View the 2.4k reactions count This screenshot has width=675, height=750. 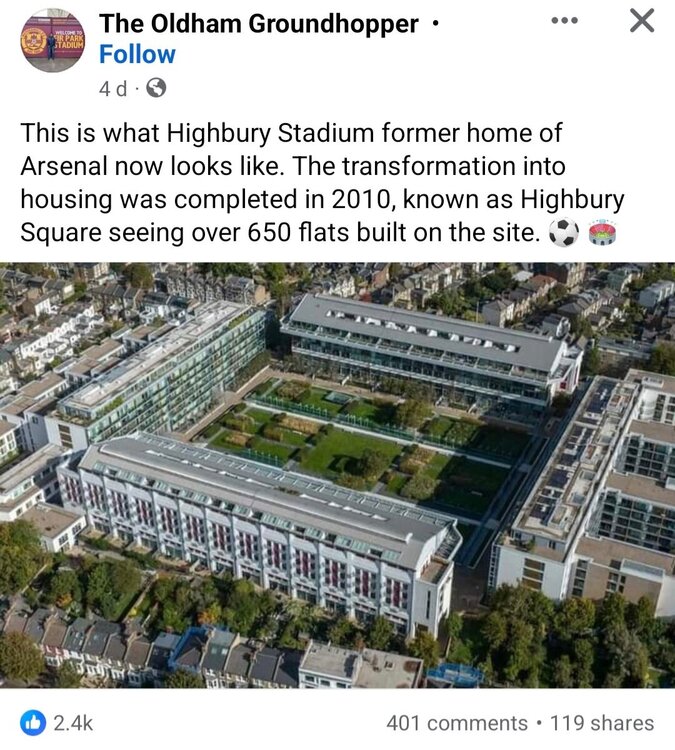coord(71,722)
